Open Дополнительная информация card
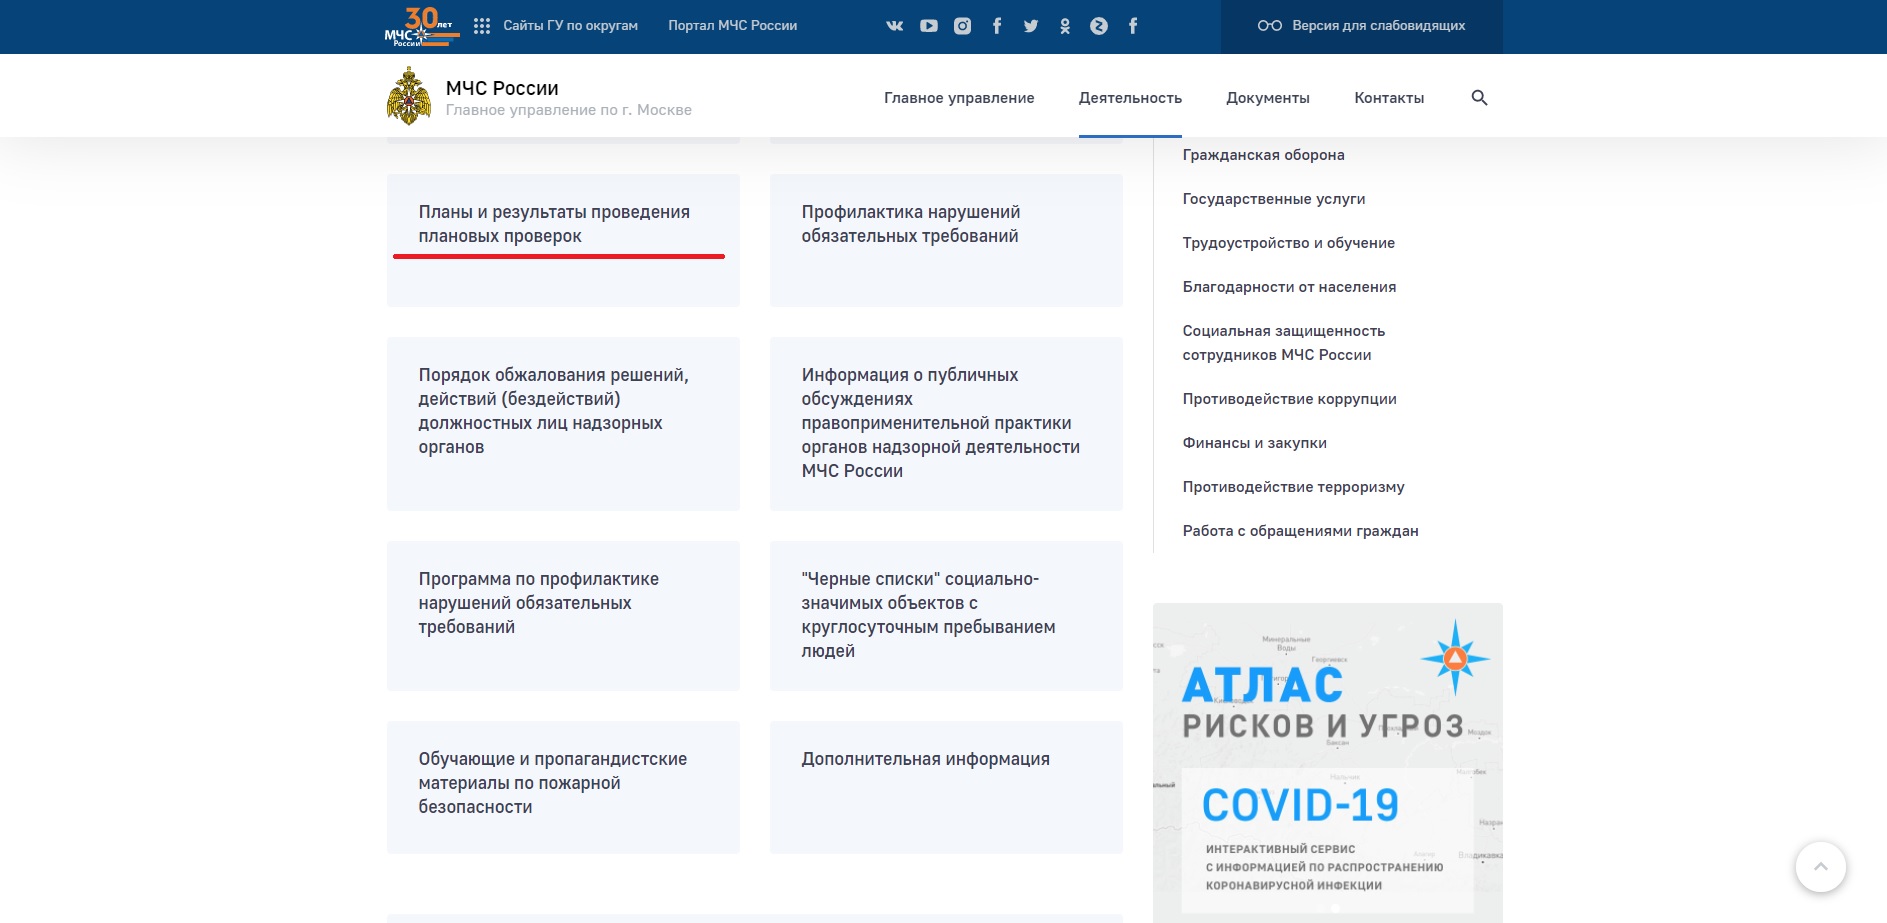Viewport: 1887px width, 923px height. click(x=946, y=787)
